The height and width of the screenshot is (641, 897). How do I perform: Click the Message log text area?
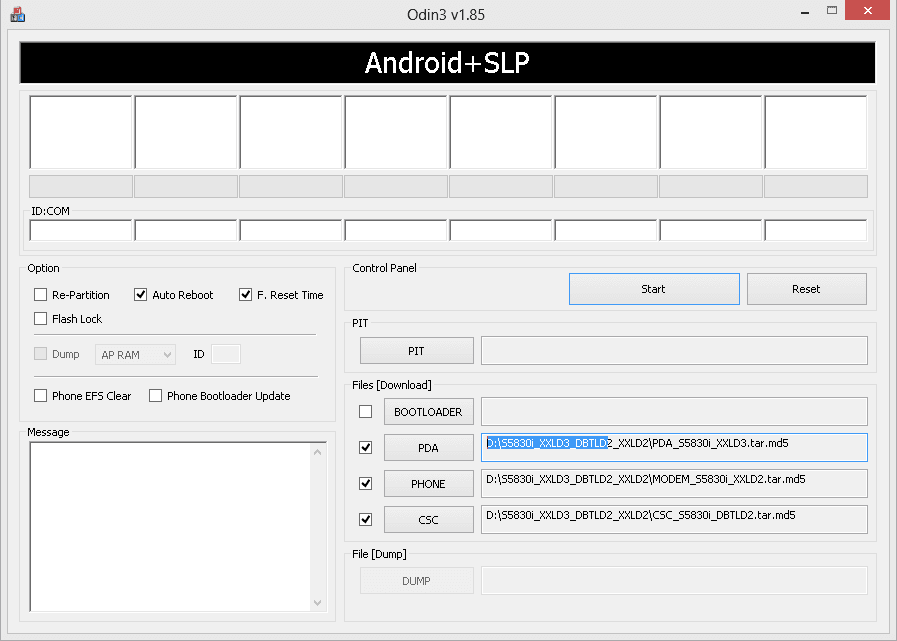tap(170, 527)
